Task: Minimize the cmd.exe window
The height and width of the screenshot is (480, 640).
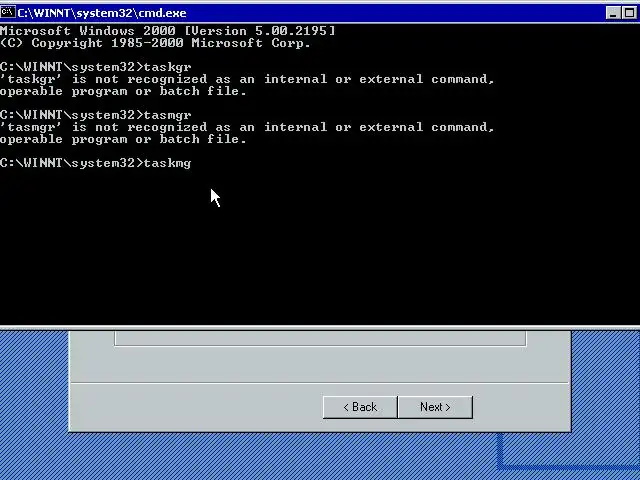Action: [613, 13]
